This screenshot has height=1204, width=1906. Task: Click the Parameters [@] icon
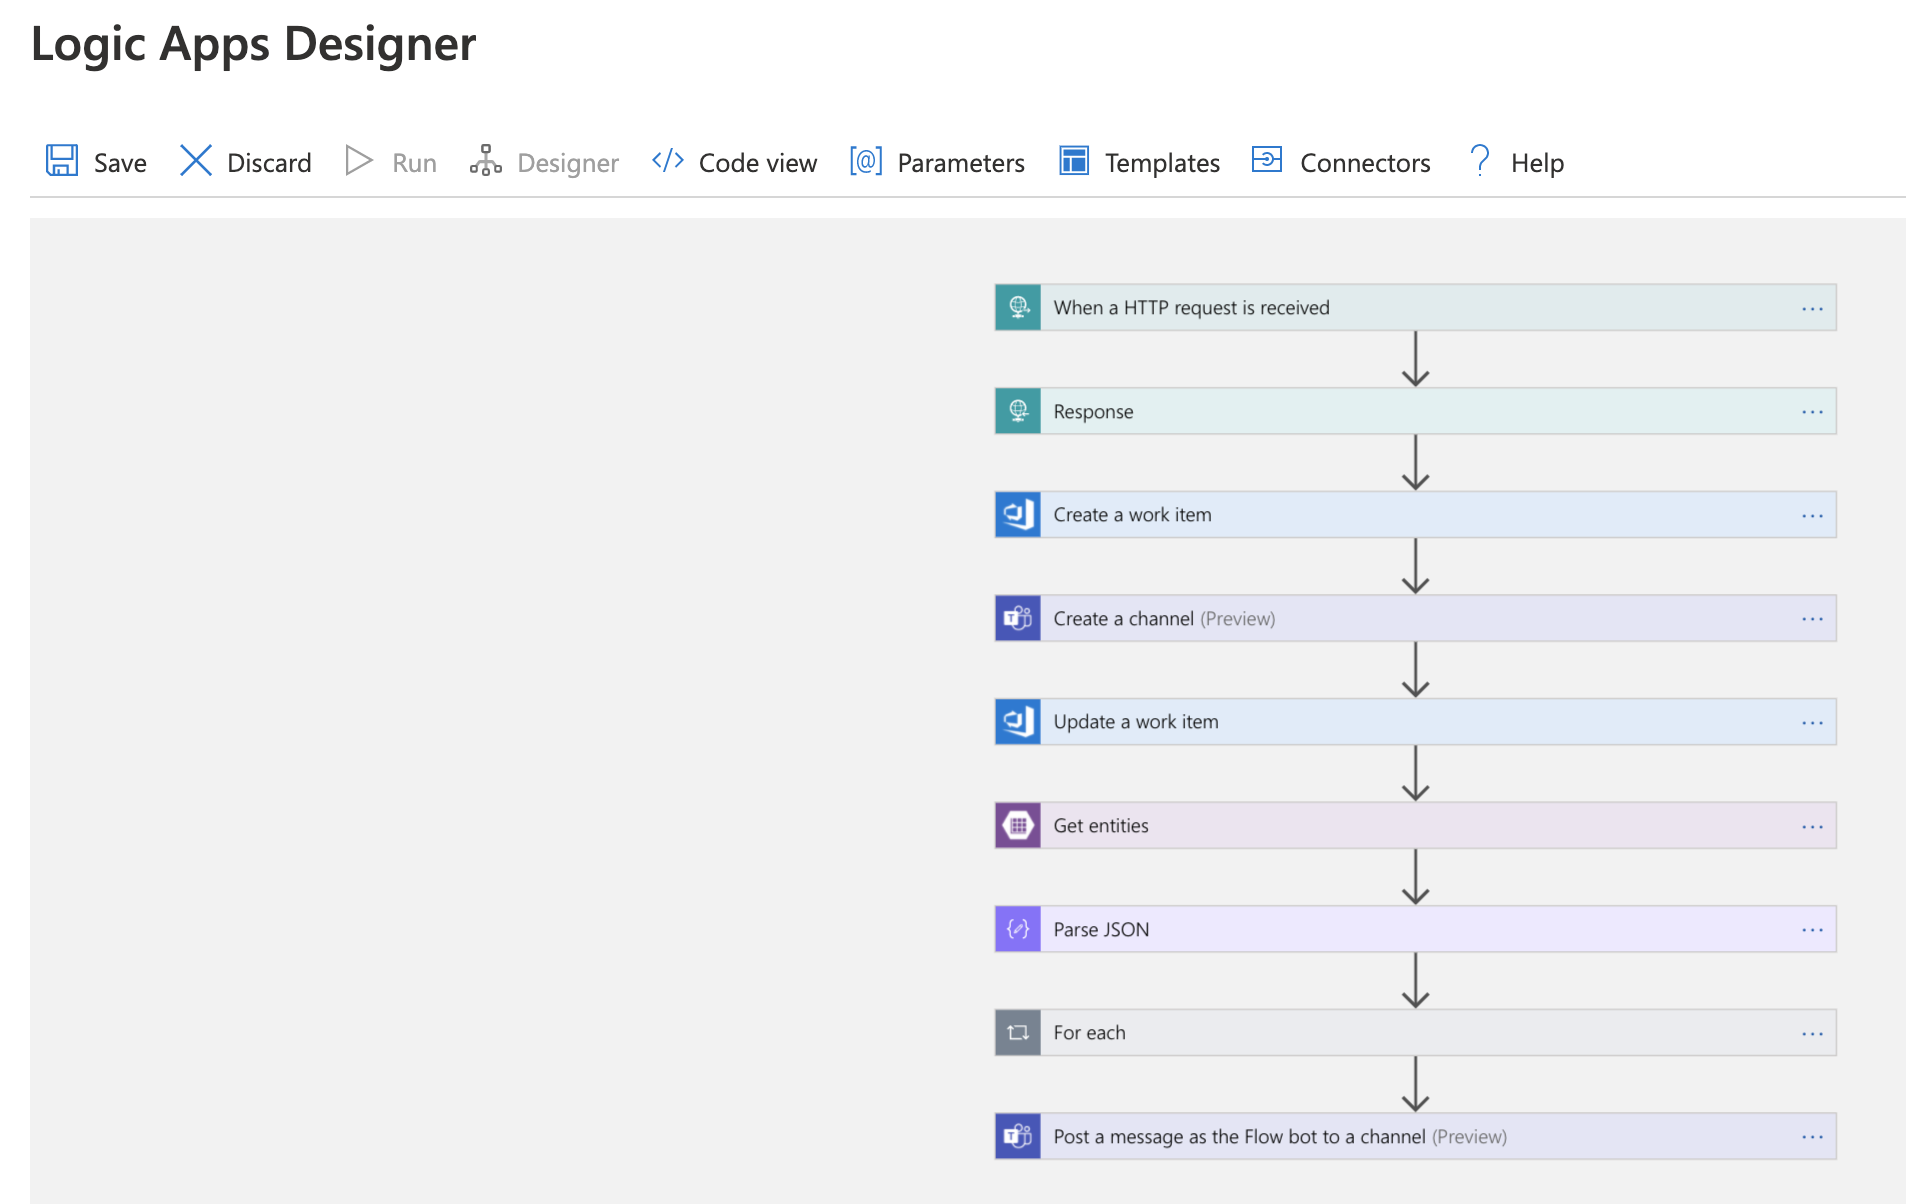click(x=866, y=160)
